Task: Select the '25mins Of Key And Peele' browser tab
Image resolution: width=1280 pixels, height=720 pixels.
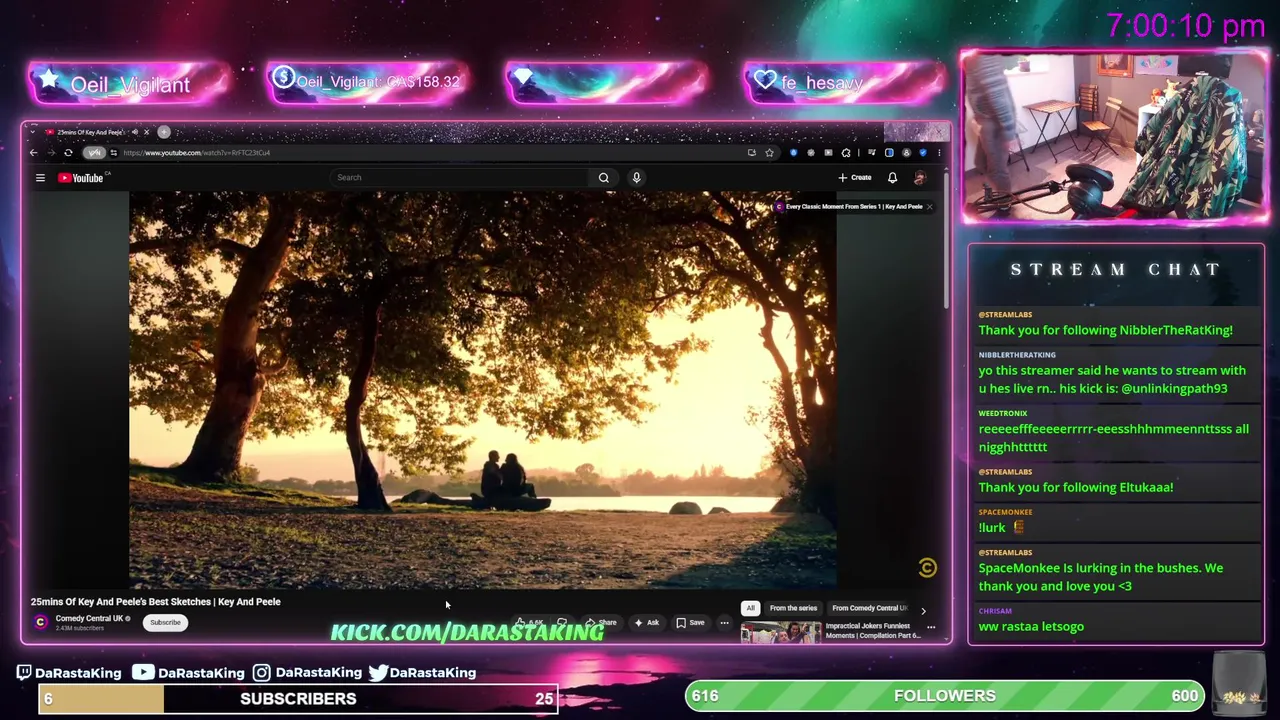Action: [90, 132]
